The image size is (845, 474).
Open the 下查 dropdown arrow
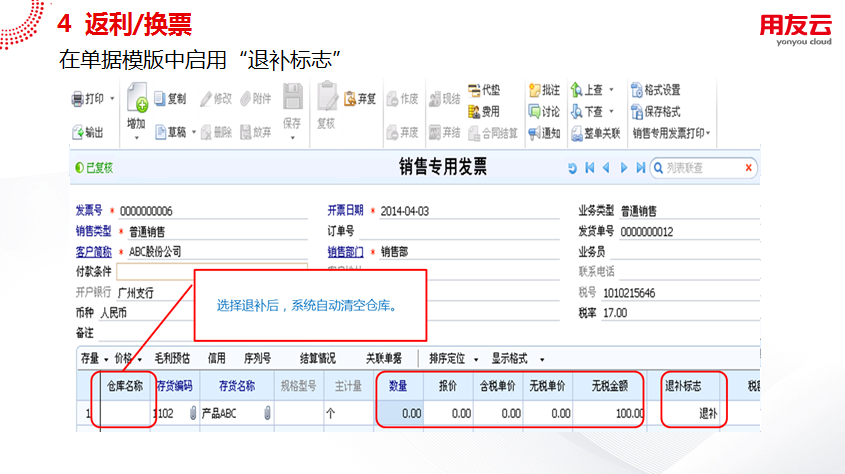click(611, 111)
